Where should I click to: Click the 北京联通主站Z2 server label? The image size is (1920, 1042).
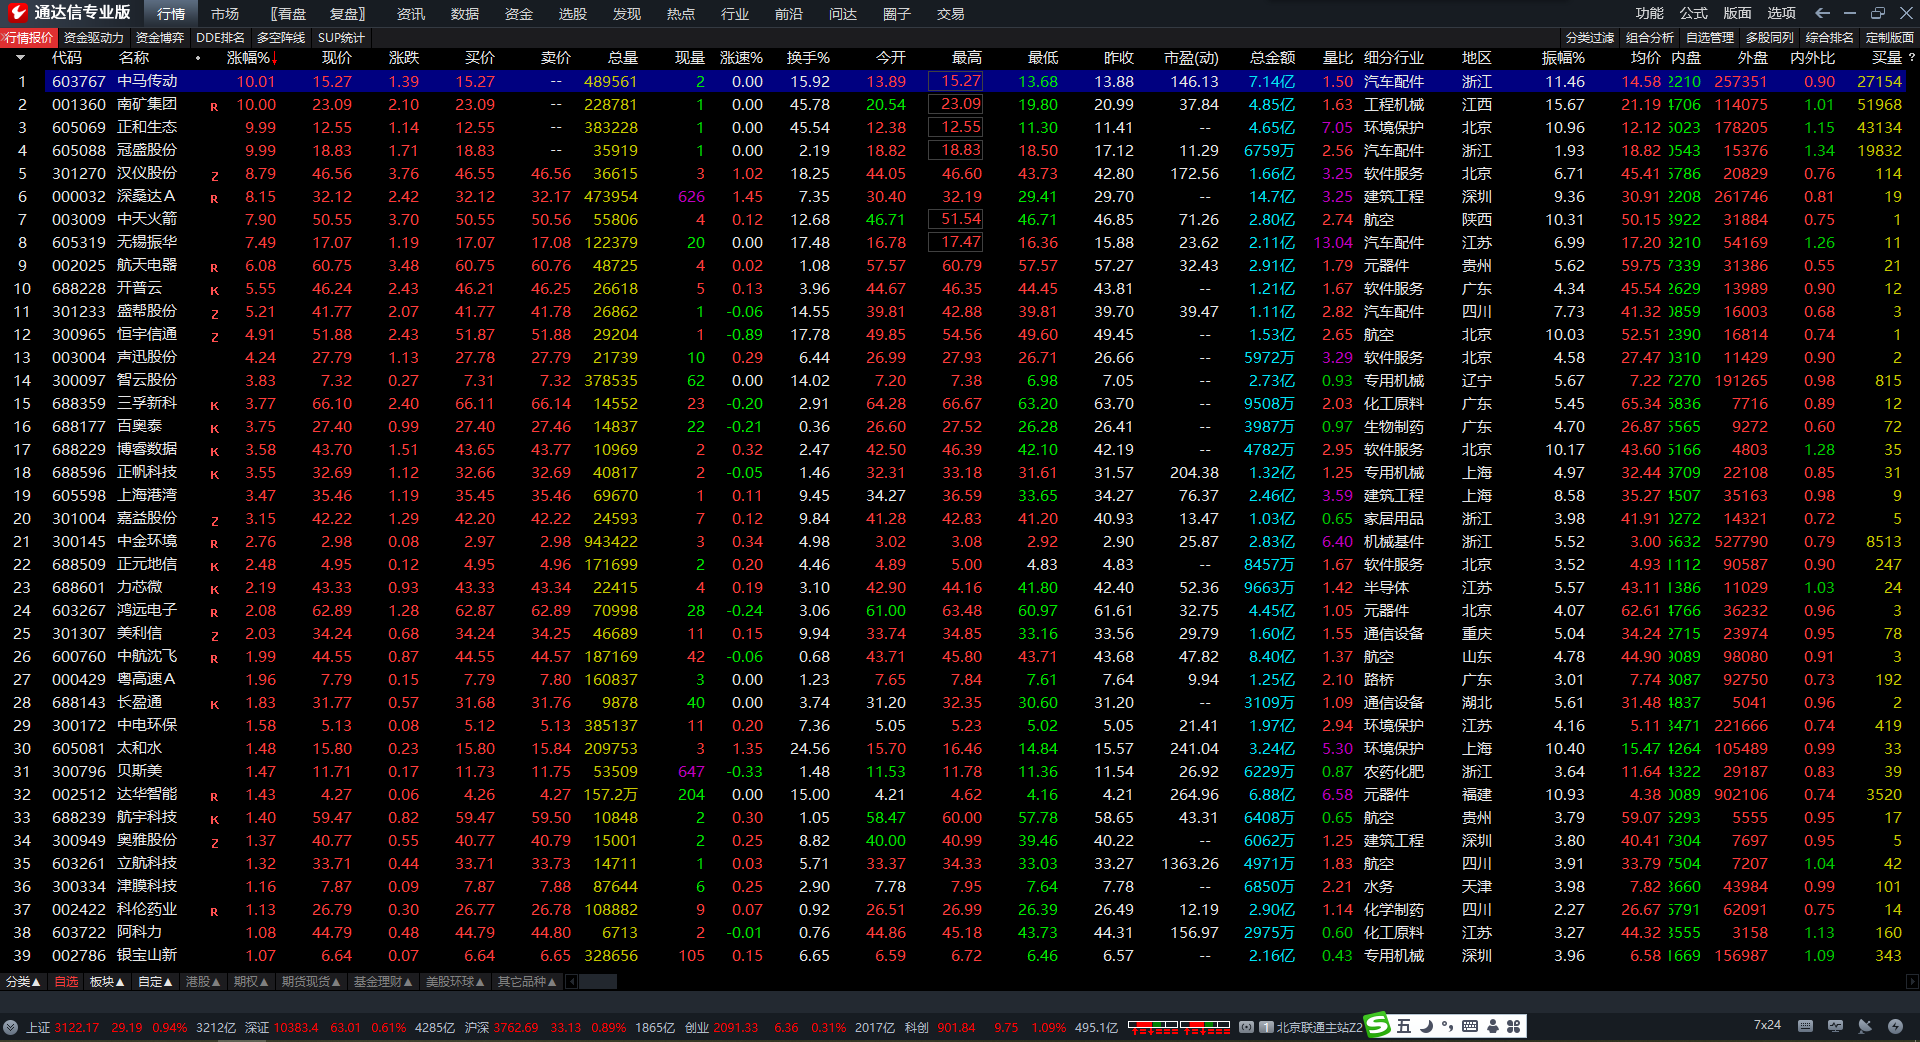click(x=1320, y=1027)
